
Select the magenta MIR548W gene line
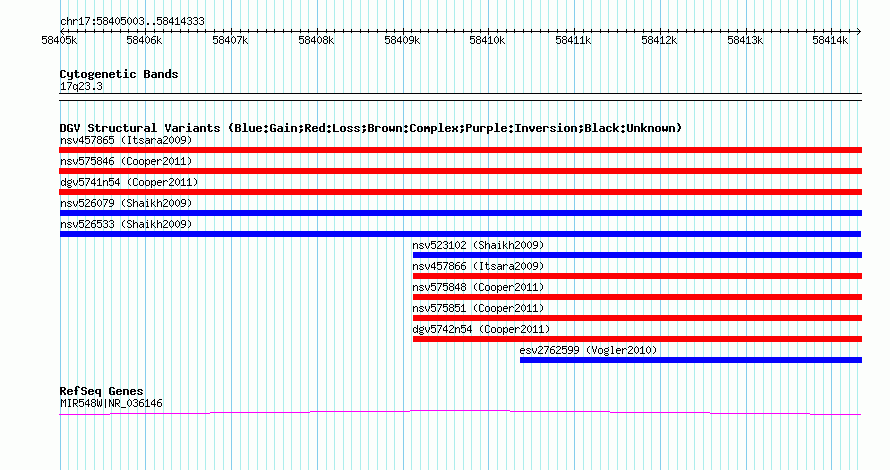point(460,413)
